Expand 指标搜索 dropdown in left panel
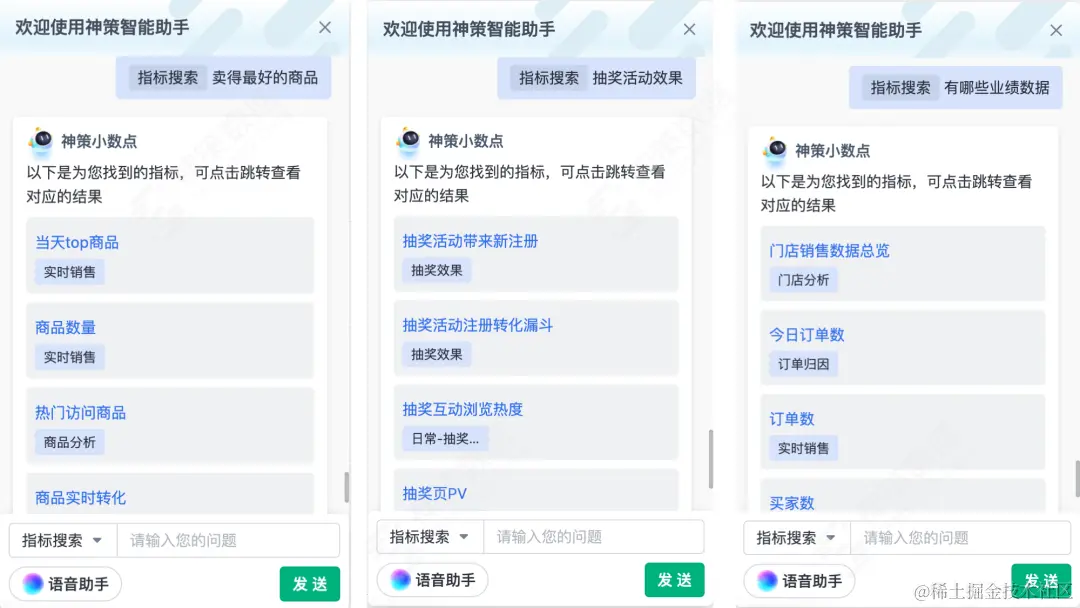 (63, 541)
